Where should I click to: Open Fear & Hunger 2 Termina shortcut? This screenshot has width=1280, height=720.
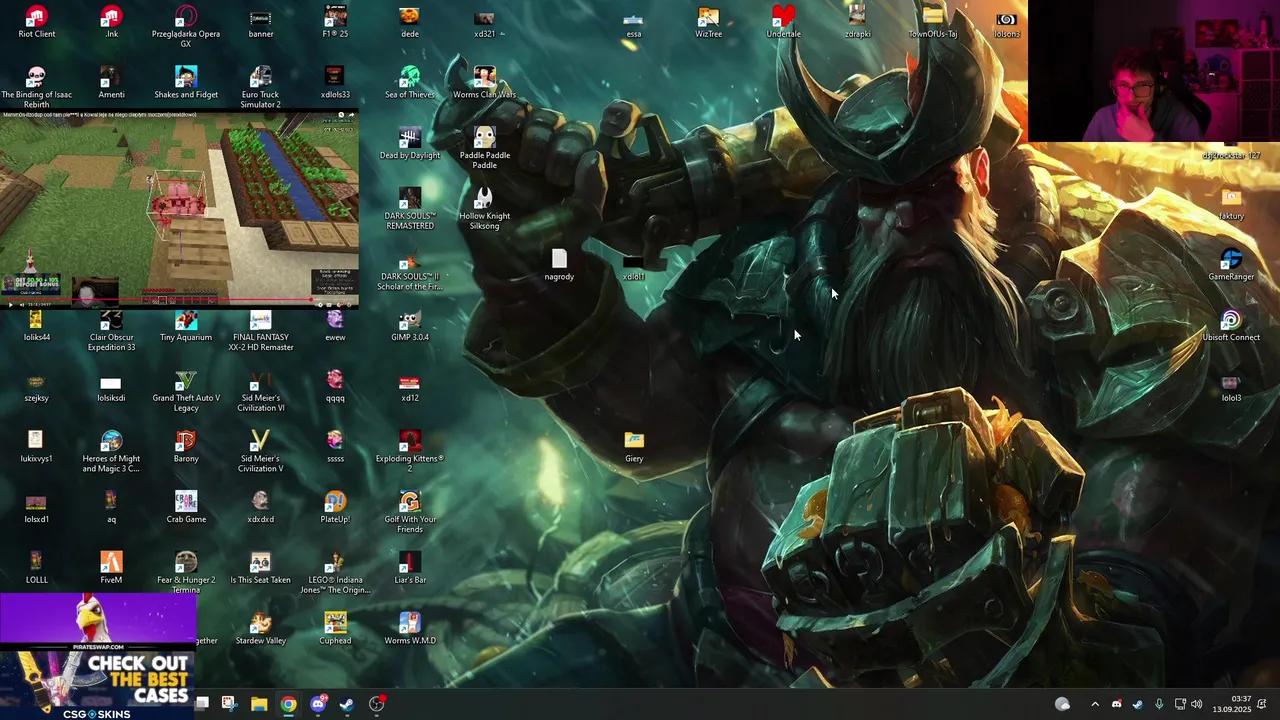pos(186,573)
